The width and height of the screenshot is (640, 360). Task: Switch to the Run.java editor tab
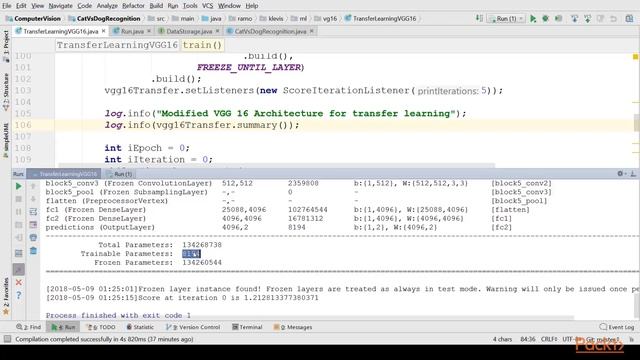tap(132, 31)
